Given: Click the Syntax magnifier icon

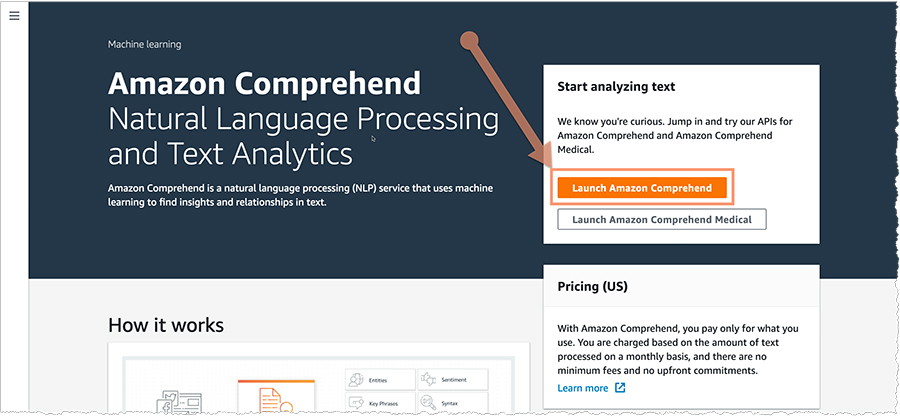Looking at the screenshot, I should (x=429, y=402).
